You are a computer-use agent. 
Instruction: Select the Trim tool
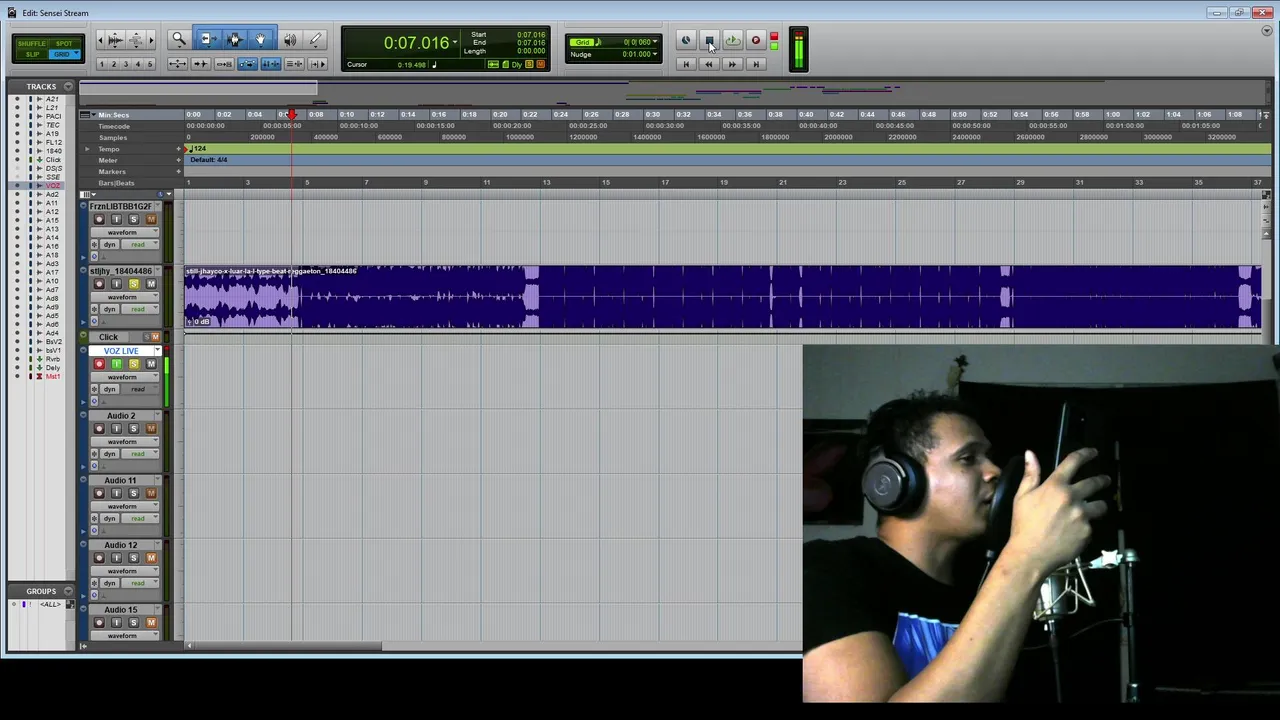click(207, 40)
